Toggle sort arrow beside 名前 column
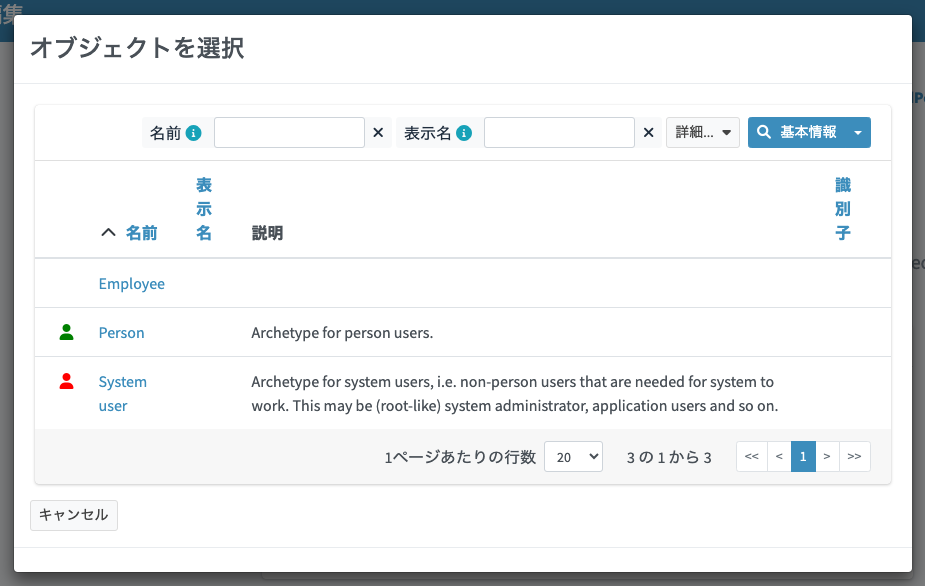 point(108,233)
